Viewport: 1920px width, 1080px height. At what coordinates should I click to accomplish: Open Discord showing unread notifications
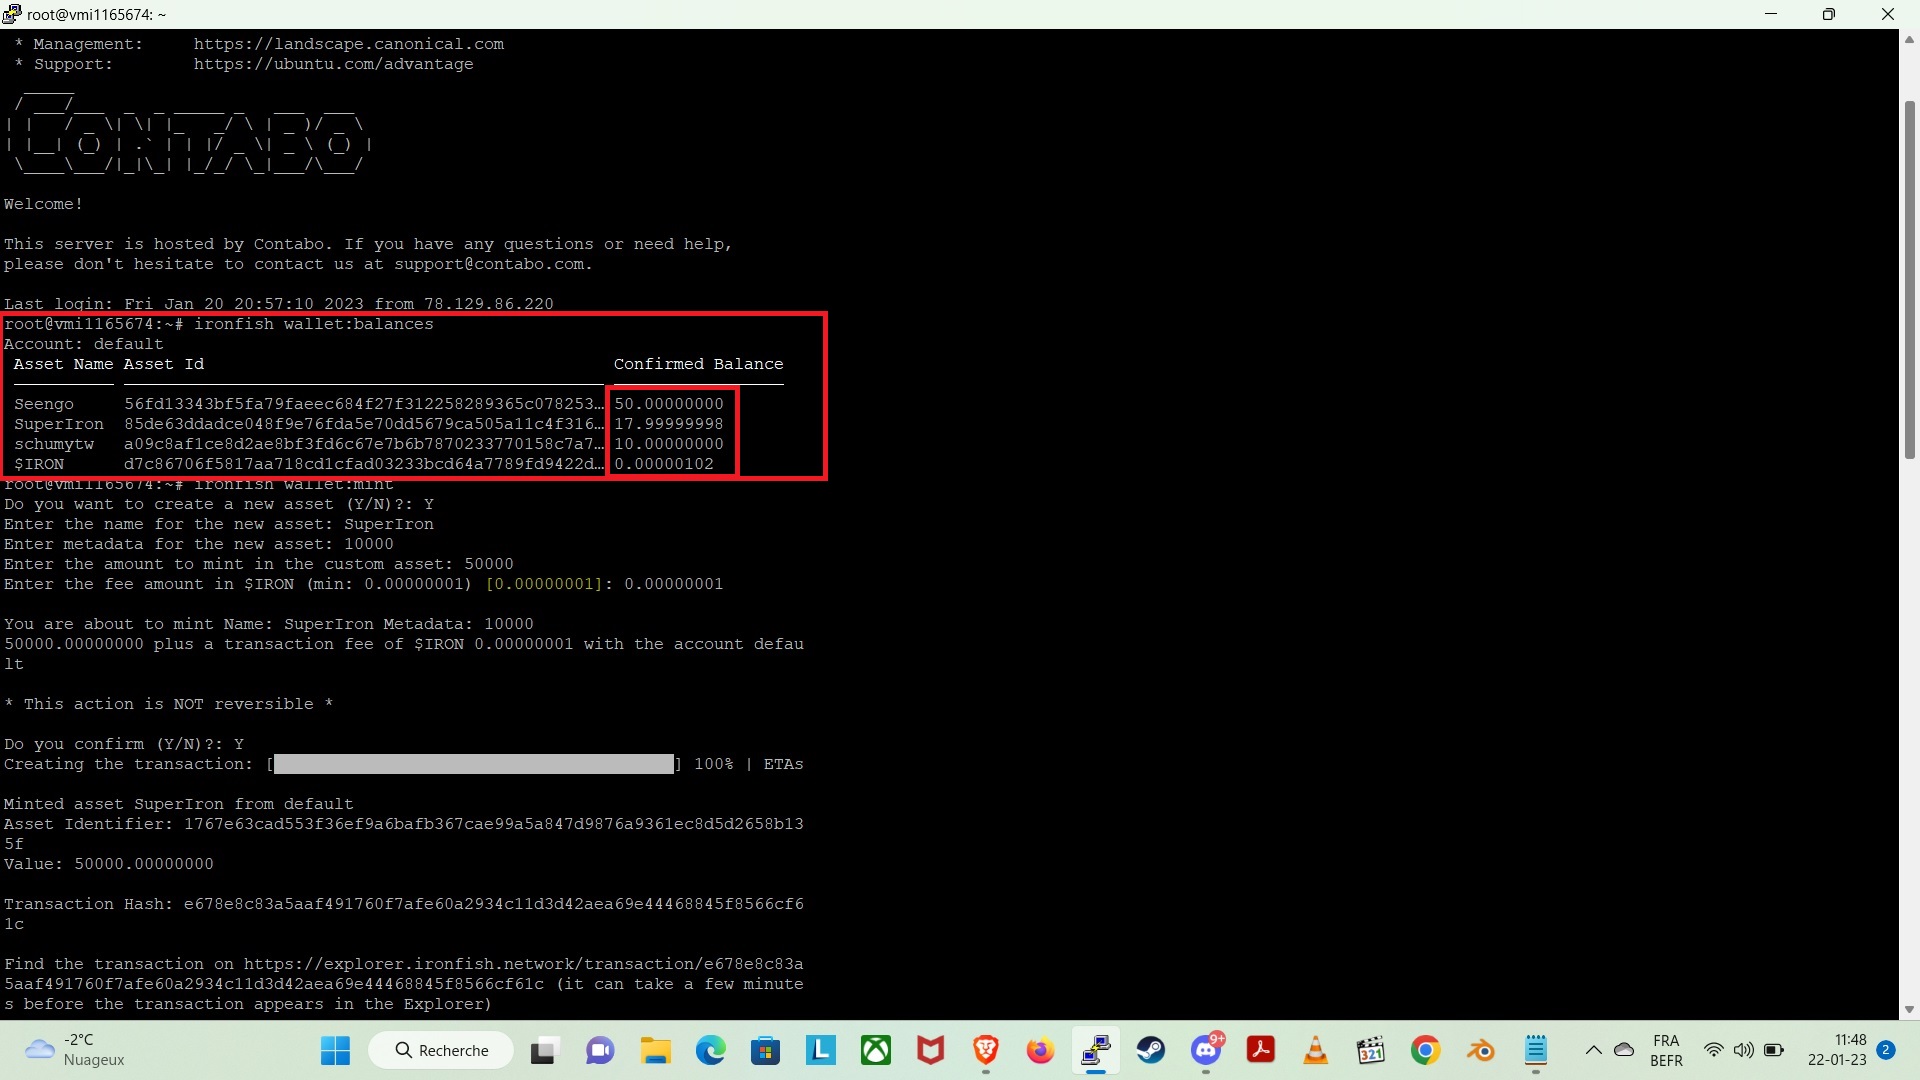1207,1050
